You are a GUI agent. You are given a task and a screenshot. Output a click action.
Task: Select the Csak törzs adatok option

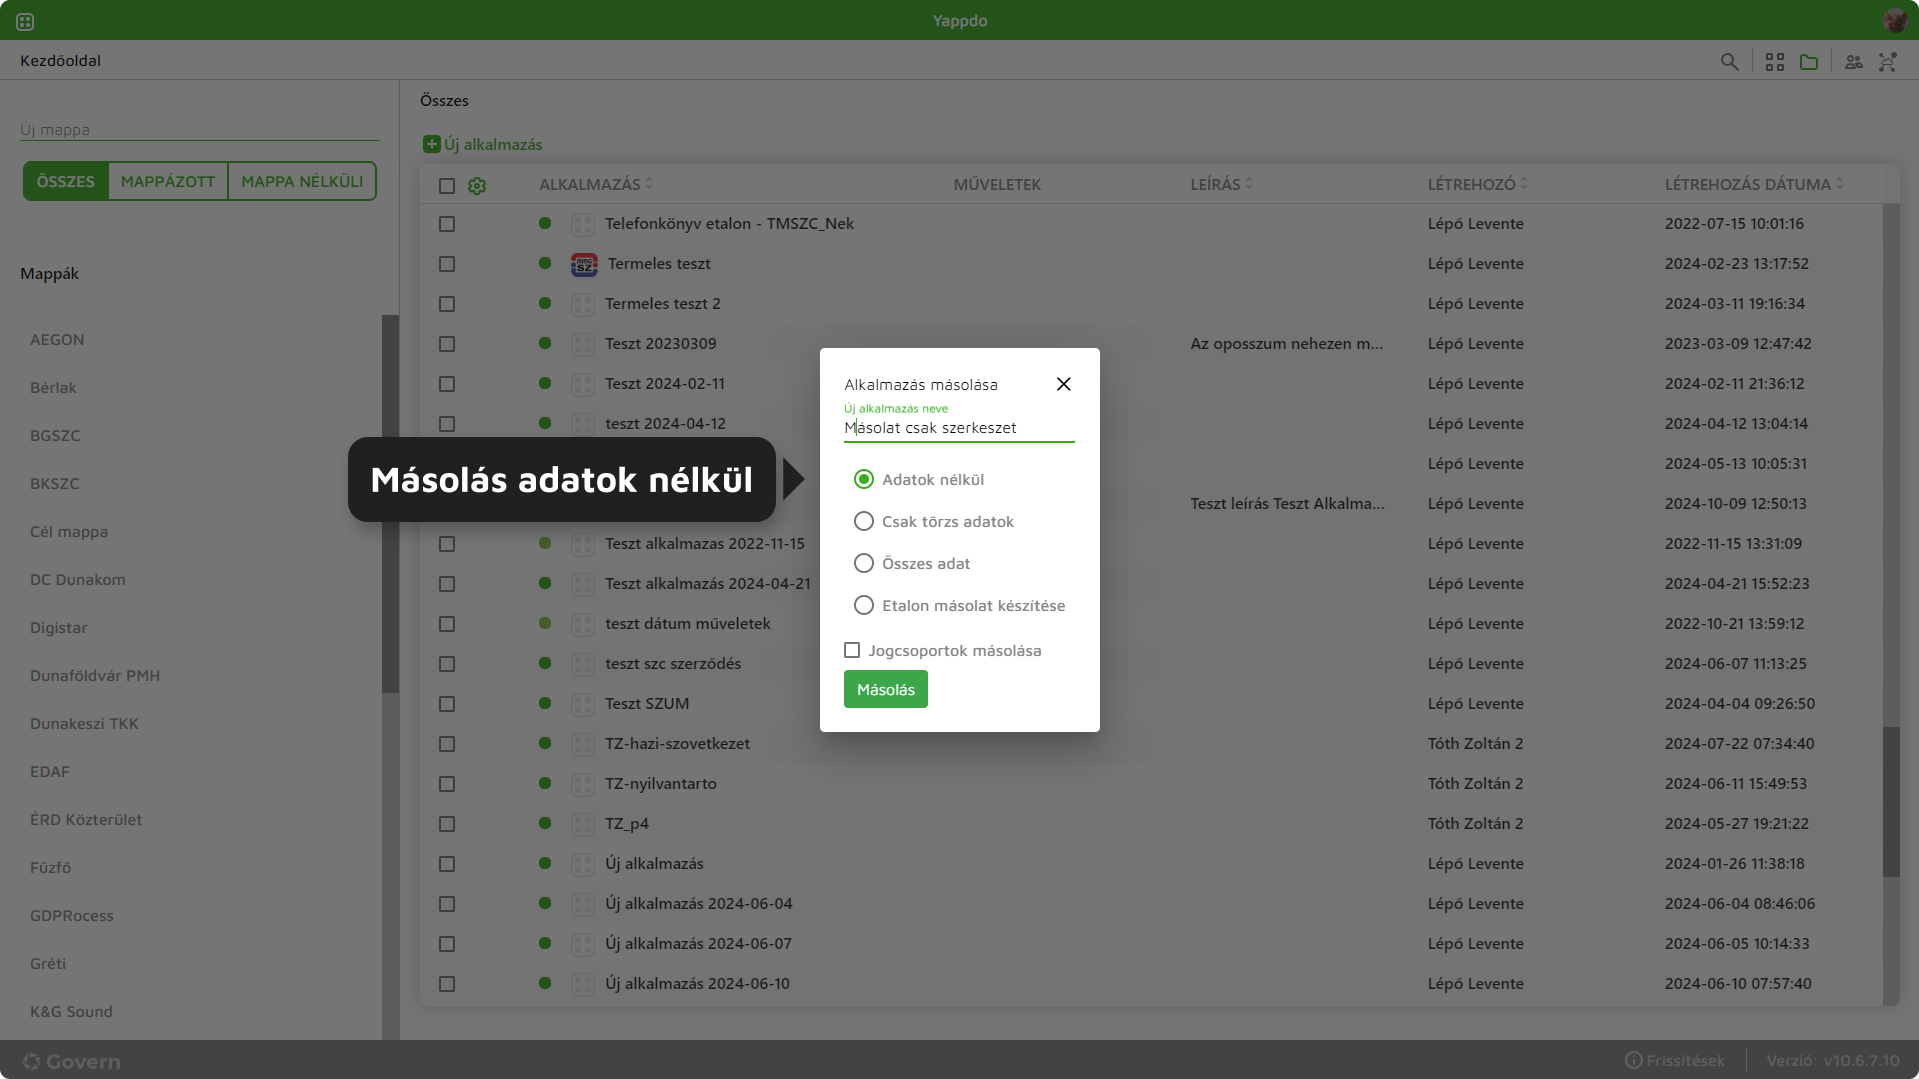coord(864,521)
